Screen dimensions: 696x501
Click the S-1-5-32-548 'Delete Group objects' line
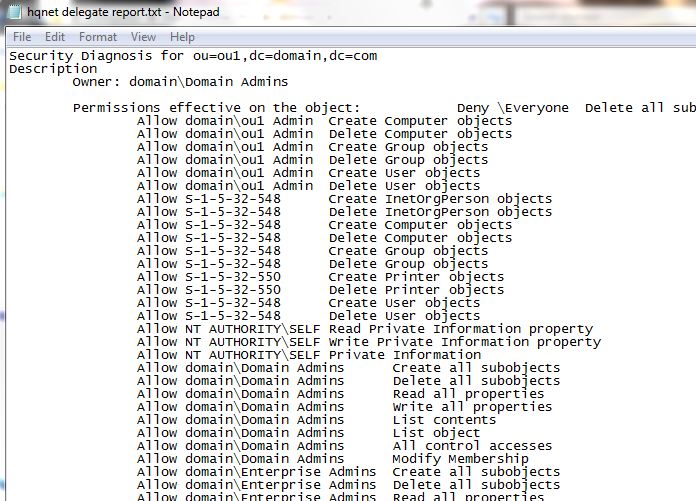pyautogui.click(x=312, y=264)
